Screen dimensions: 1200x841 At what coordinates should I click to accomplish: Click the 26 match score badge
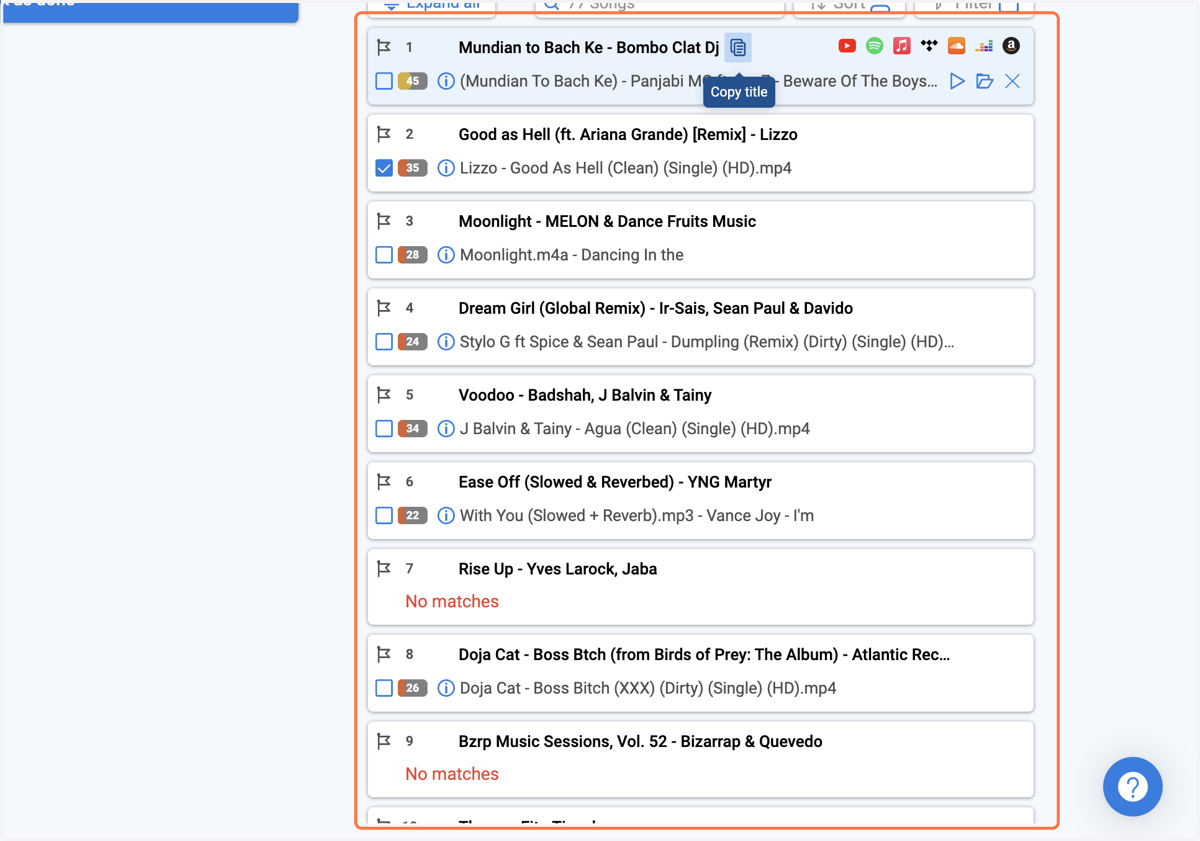413,688
